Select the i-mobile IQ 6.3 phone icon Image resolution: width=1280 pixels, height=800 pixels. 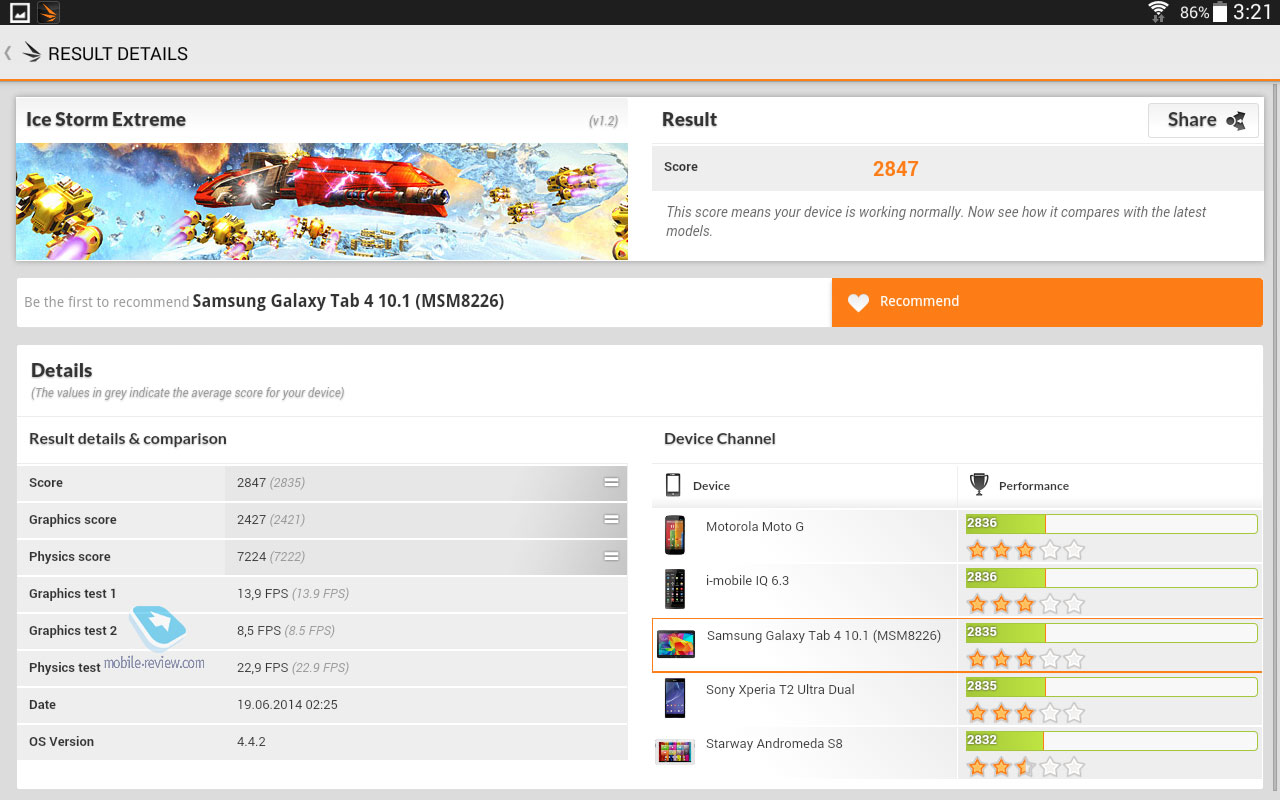(x=675, y=589)
